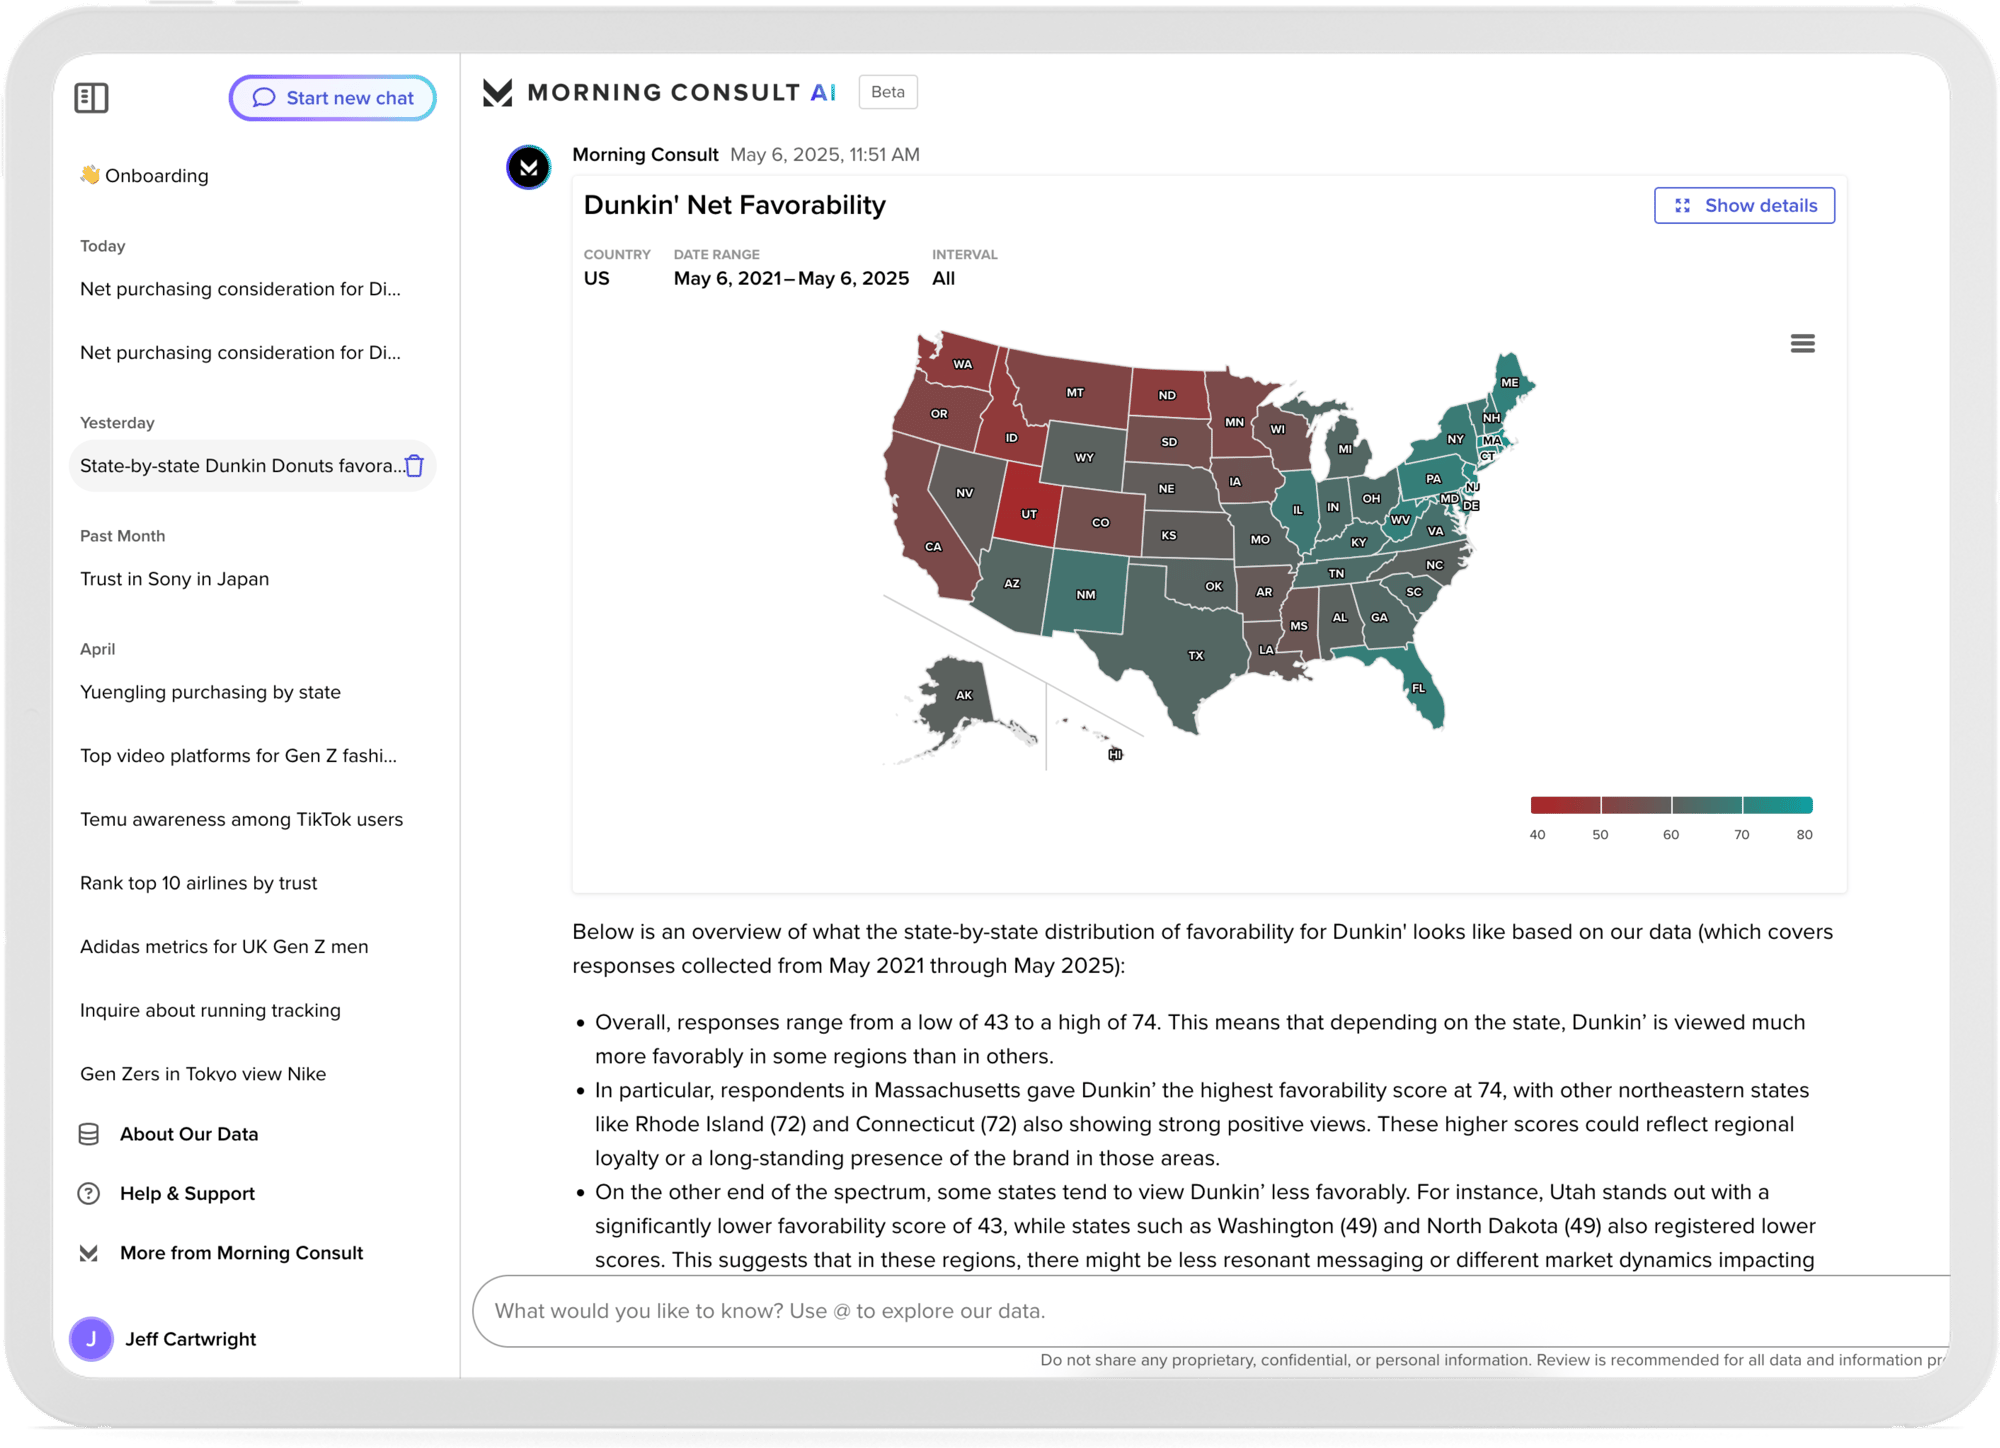Click North Dakota (ND) on the map
2000x1448 pixels.
pos(1166,395)
